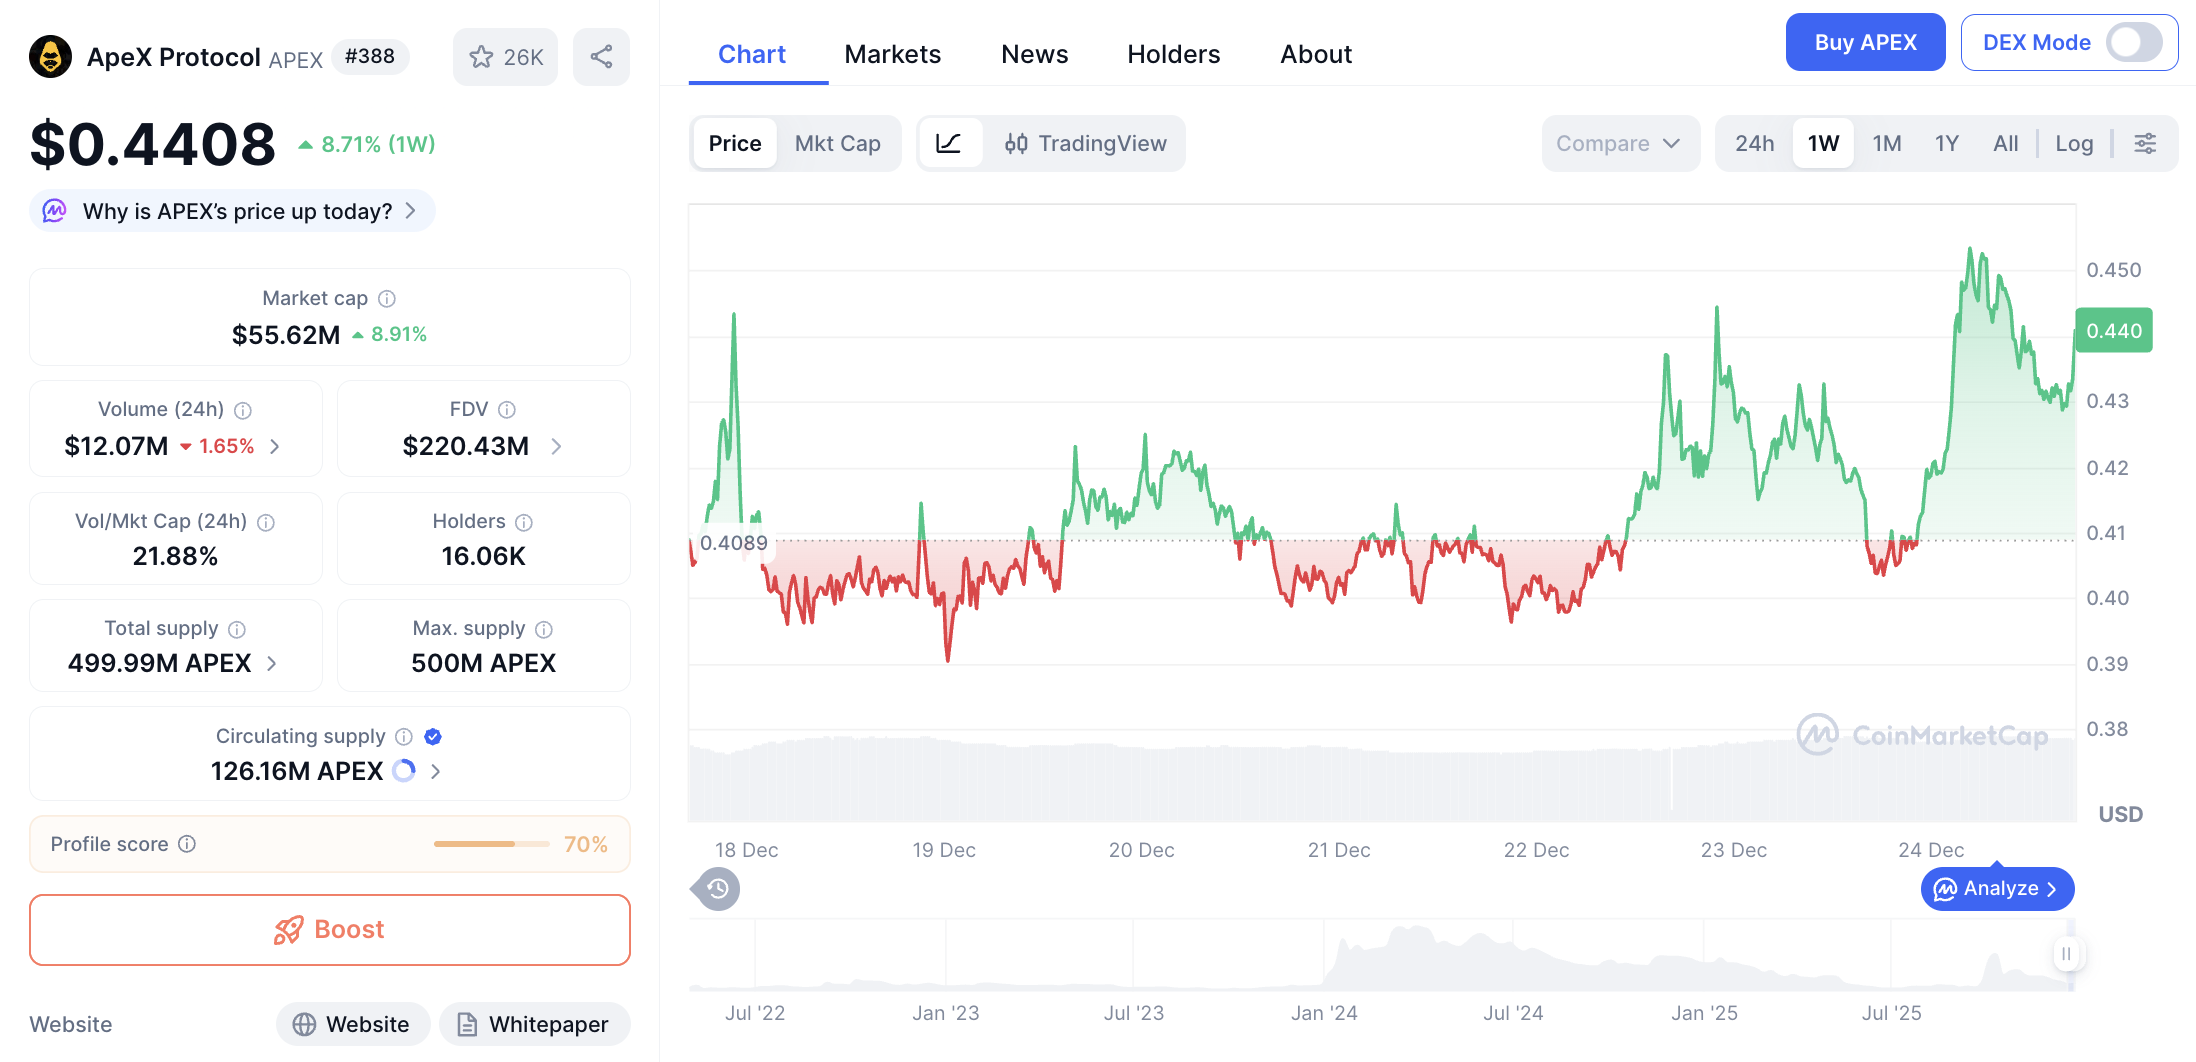Screen dimensions: 2196x1062
Task: Click the timeline range pause handle
Action: pyautogui.click(x=2066, y=954)
